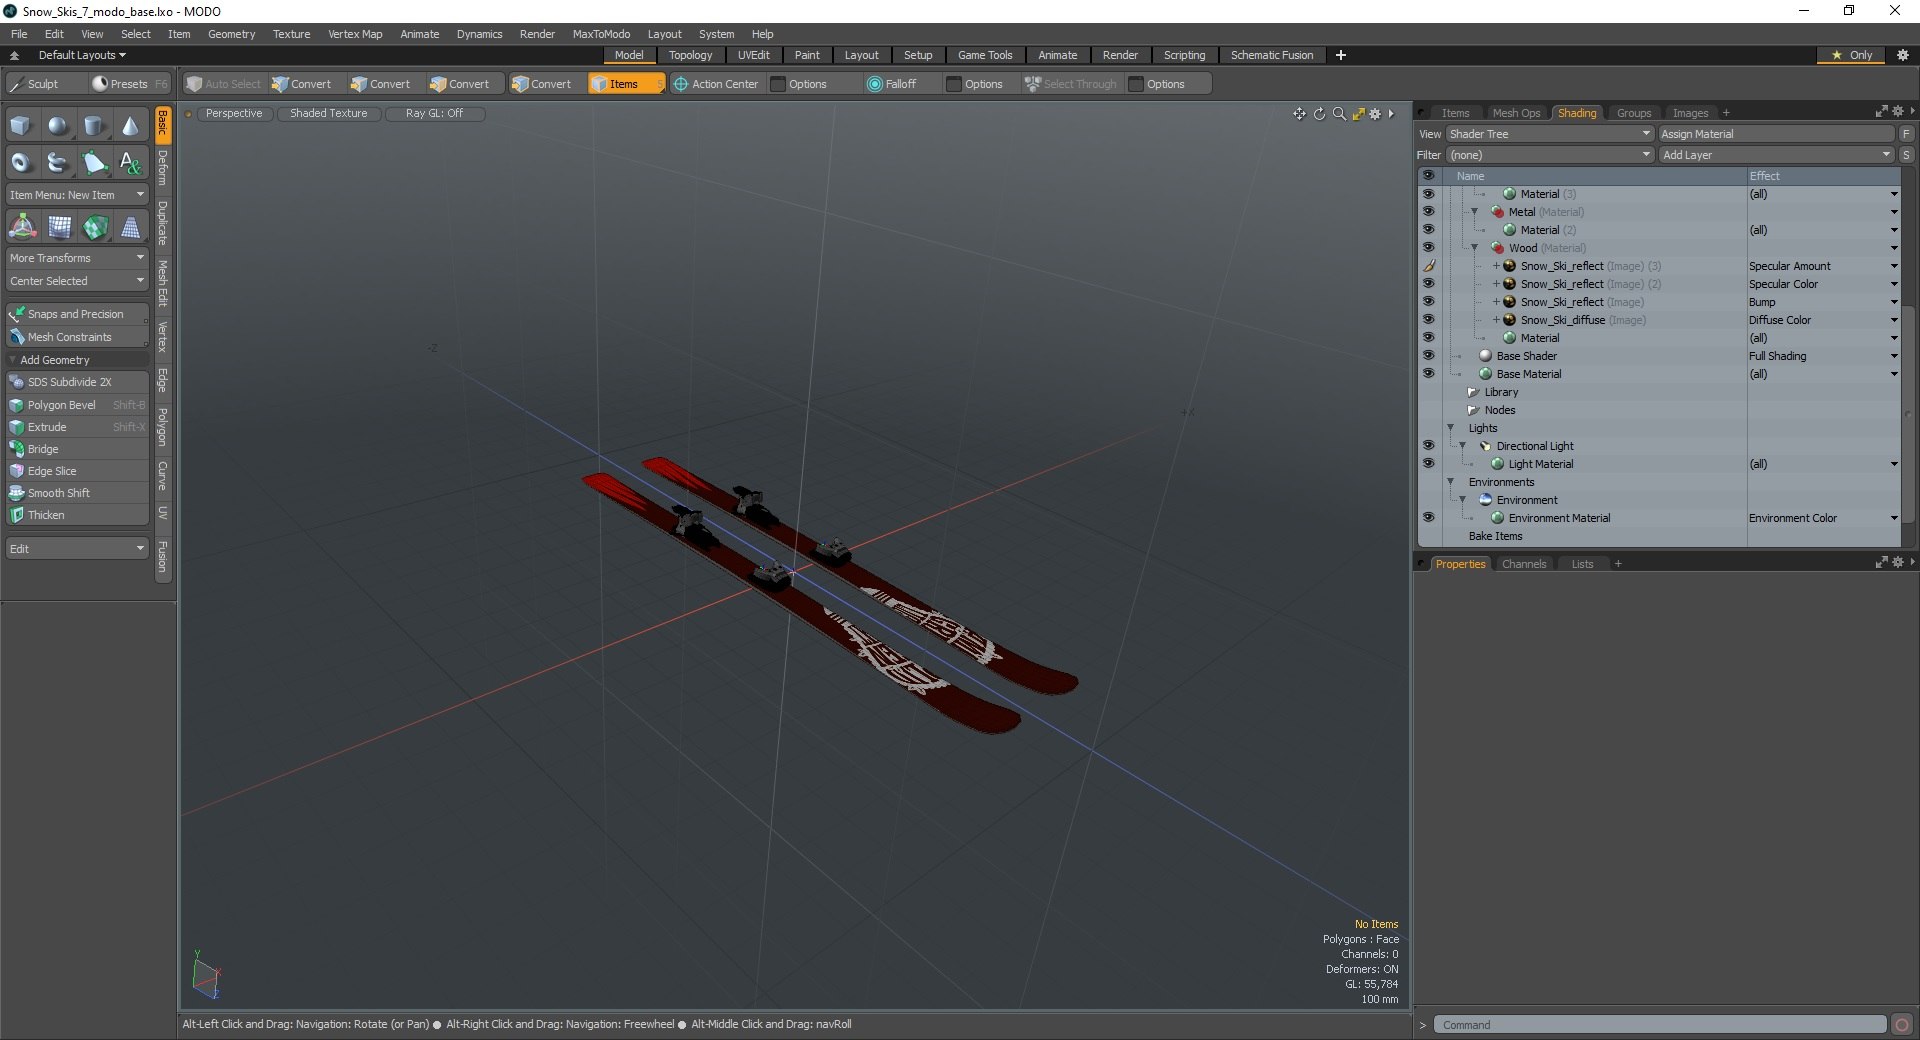
Task: Select the Sphere primitive tool
Action: 58,126
